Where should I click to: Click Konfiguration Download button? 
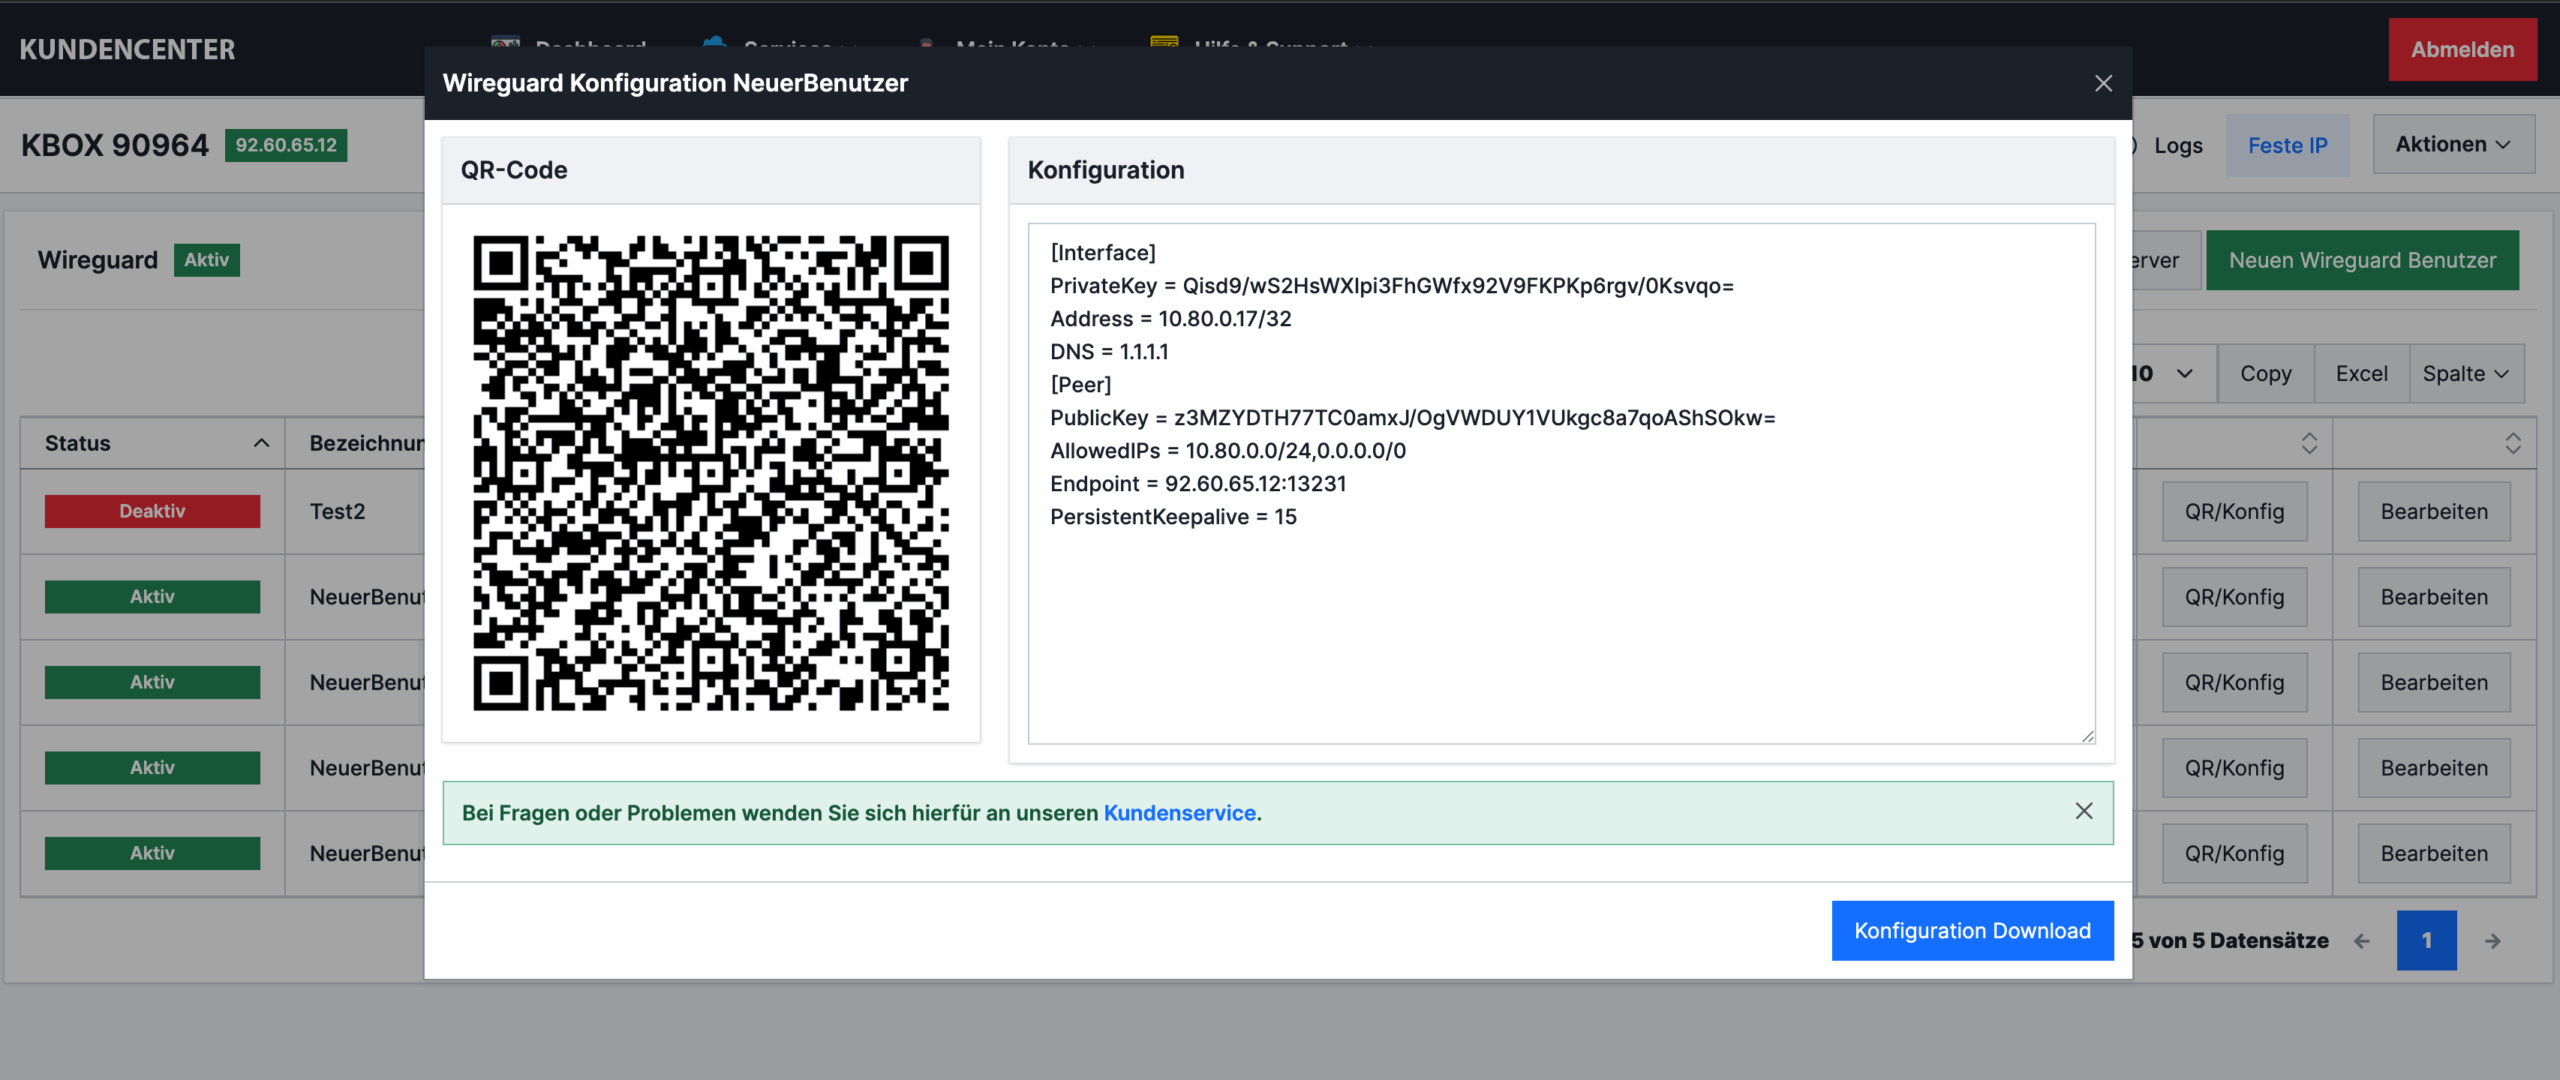tap(1971, 931)
